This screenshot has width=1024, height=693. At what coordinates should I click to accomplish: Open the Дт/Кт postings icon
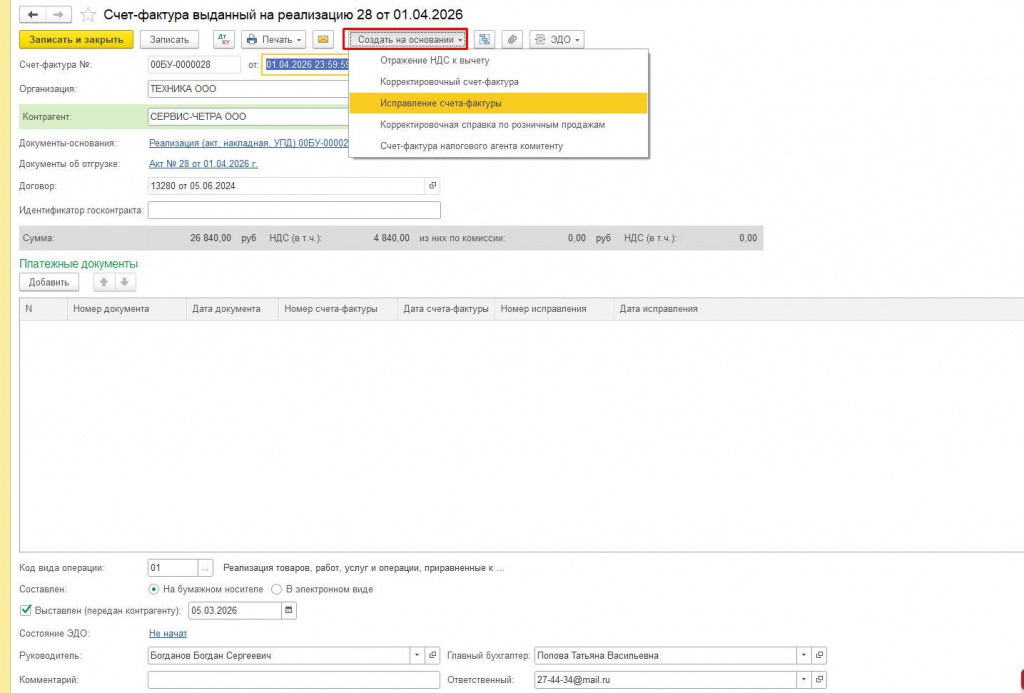(x=224, y=40)
